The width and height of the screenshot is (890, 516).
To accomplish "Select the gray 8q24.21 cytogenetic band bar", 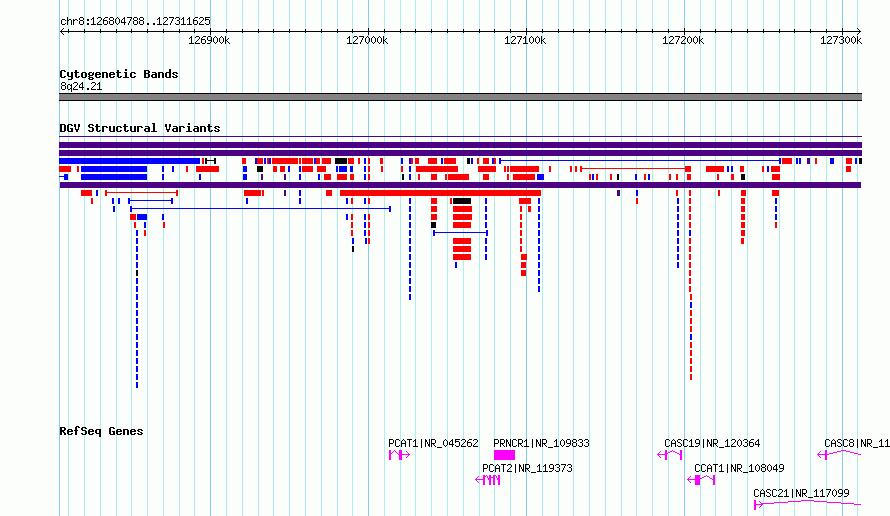I will click(460, 97).
